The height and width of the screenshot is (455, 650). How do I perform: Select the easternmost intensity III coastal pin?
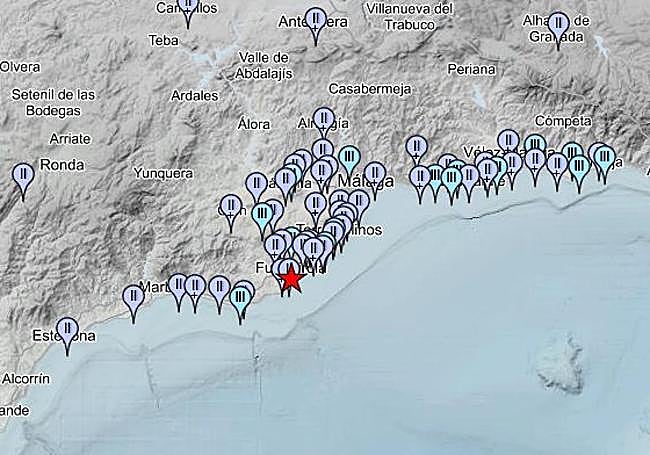(x=603, y=157)
